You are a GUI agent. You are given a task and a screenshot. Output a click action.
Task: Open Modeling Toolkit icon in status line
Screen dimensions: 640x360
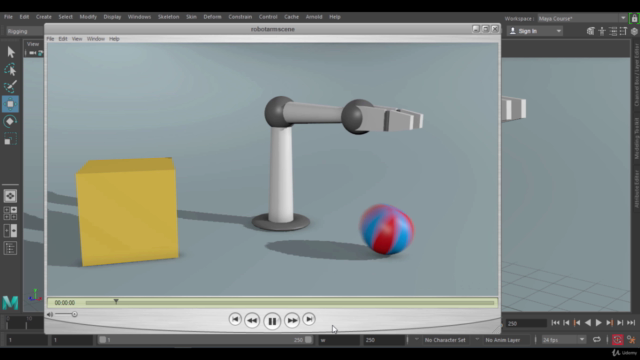pos(591,31)
